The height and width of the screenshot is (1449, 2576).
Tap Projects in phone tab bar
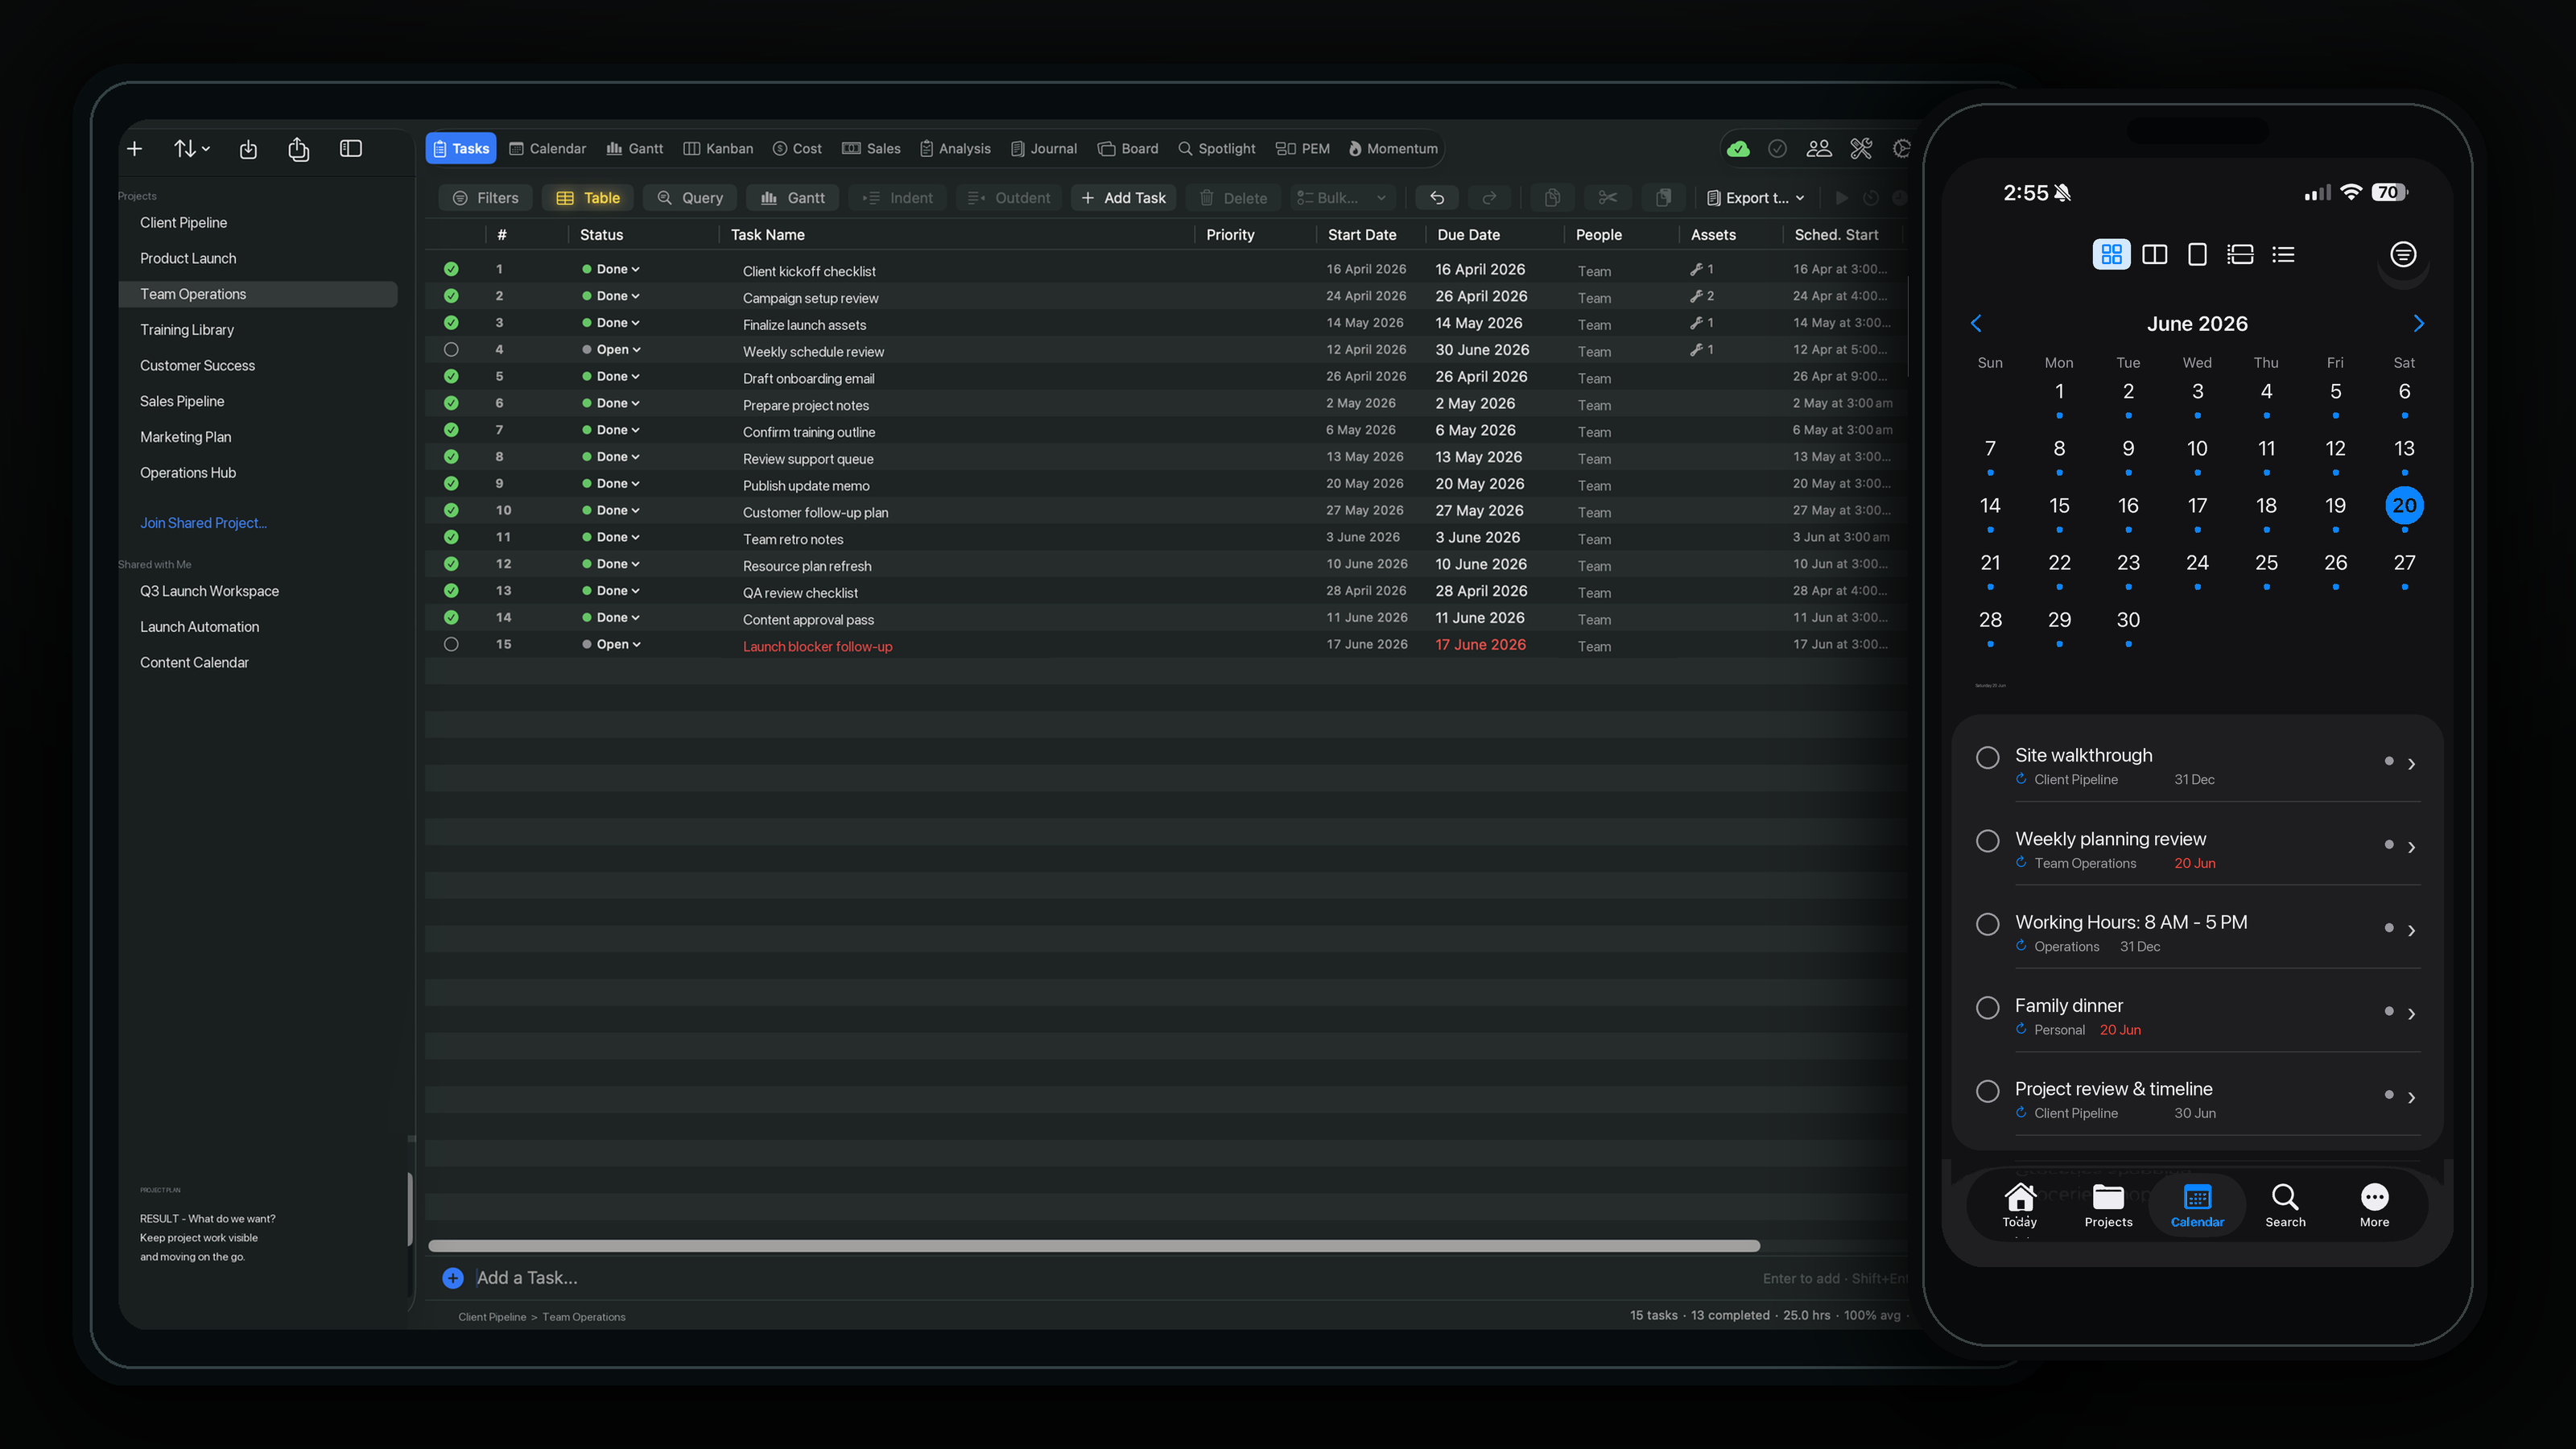[2108, 1206]
